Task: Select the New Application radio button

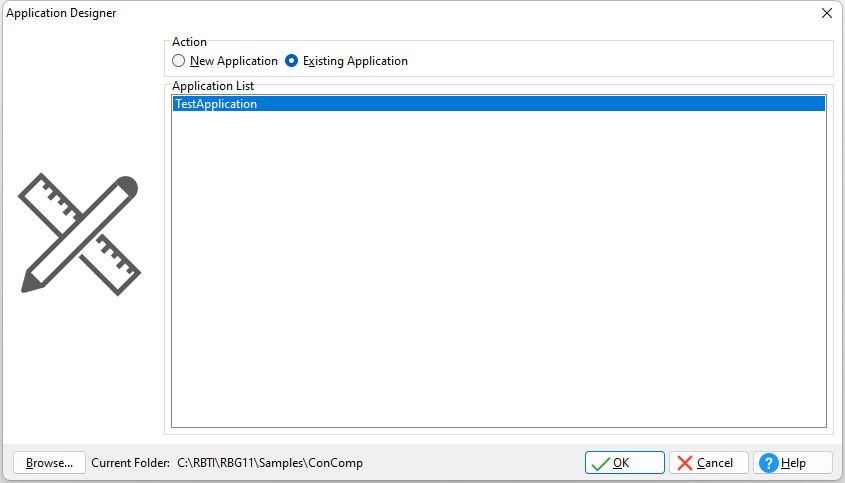Action: pos(178,61)
